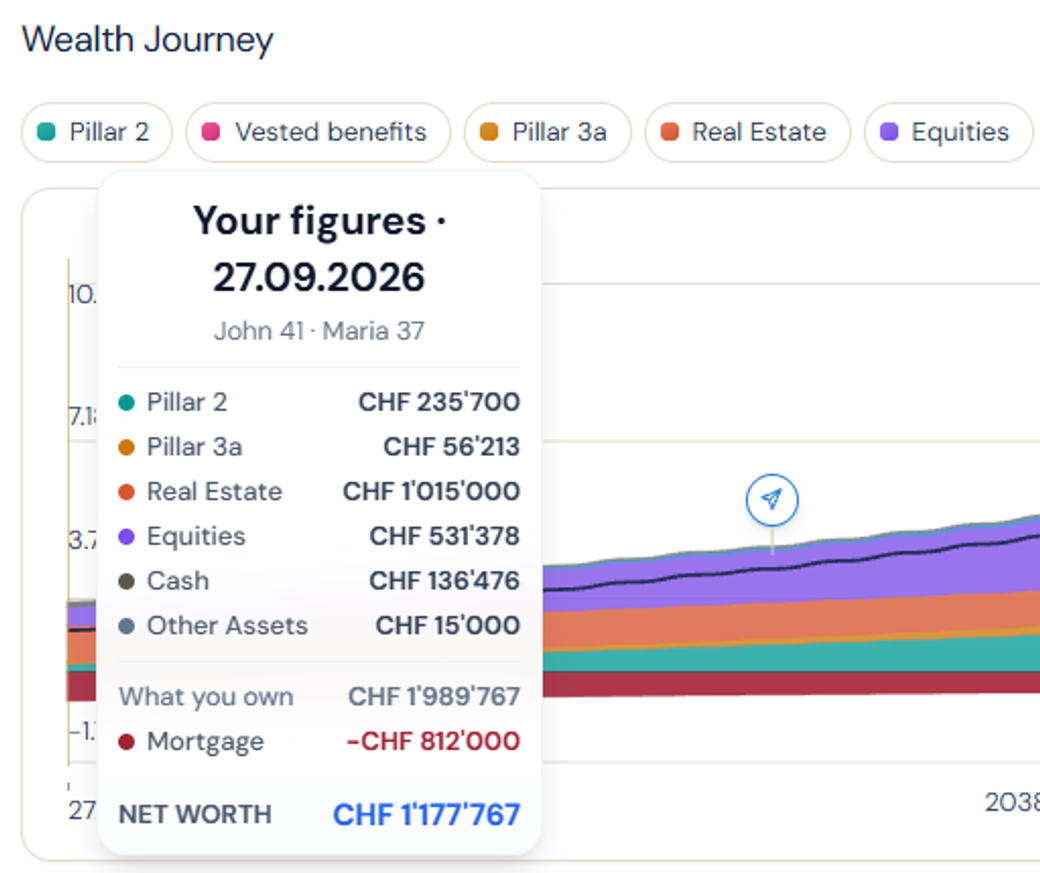This screenshot has height=873, width=1040.
Task: Toggle the Pillar 2 legend chip
Action: [x=97, y=132]
